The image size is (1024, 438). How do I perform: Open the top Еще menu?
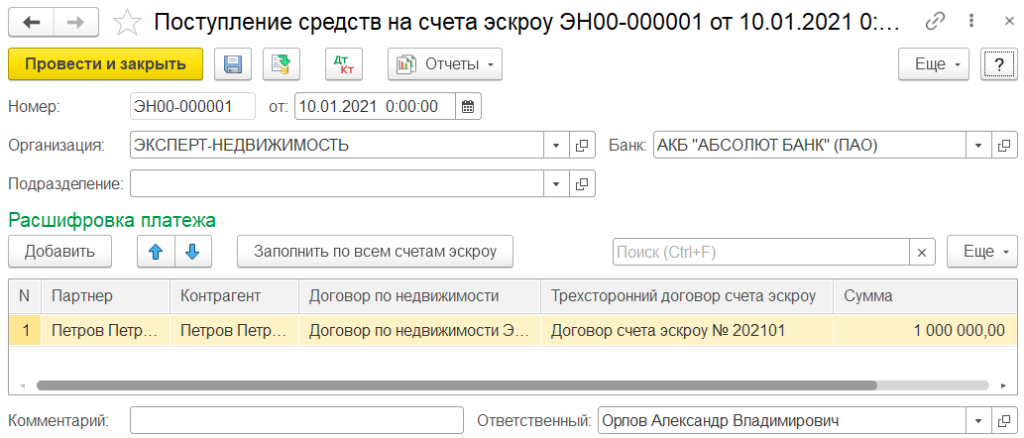pyautogui.click(x=936, y=65)
